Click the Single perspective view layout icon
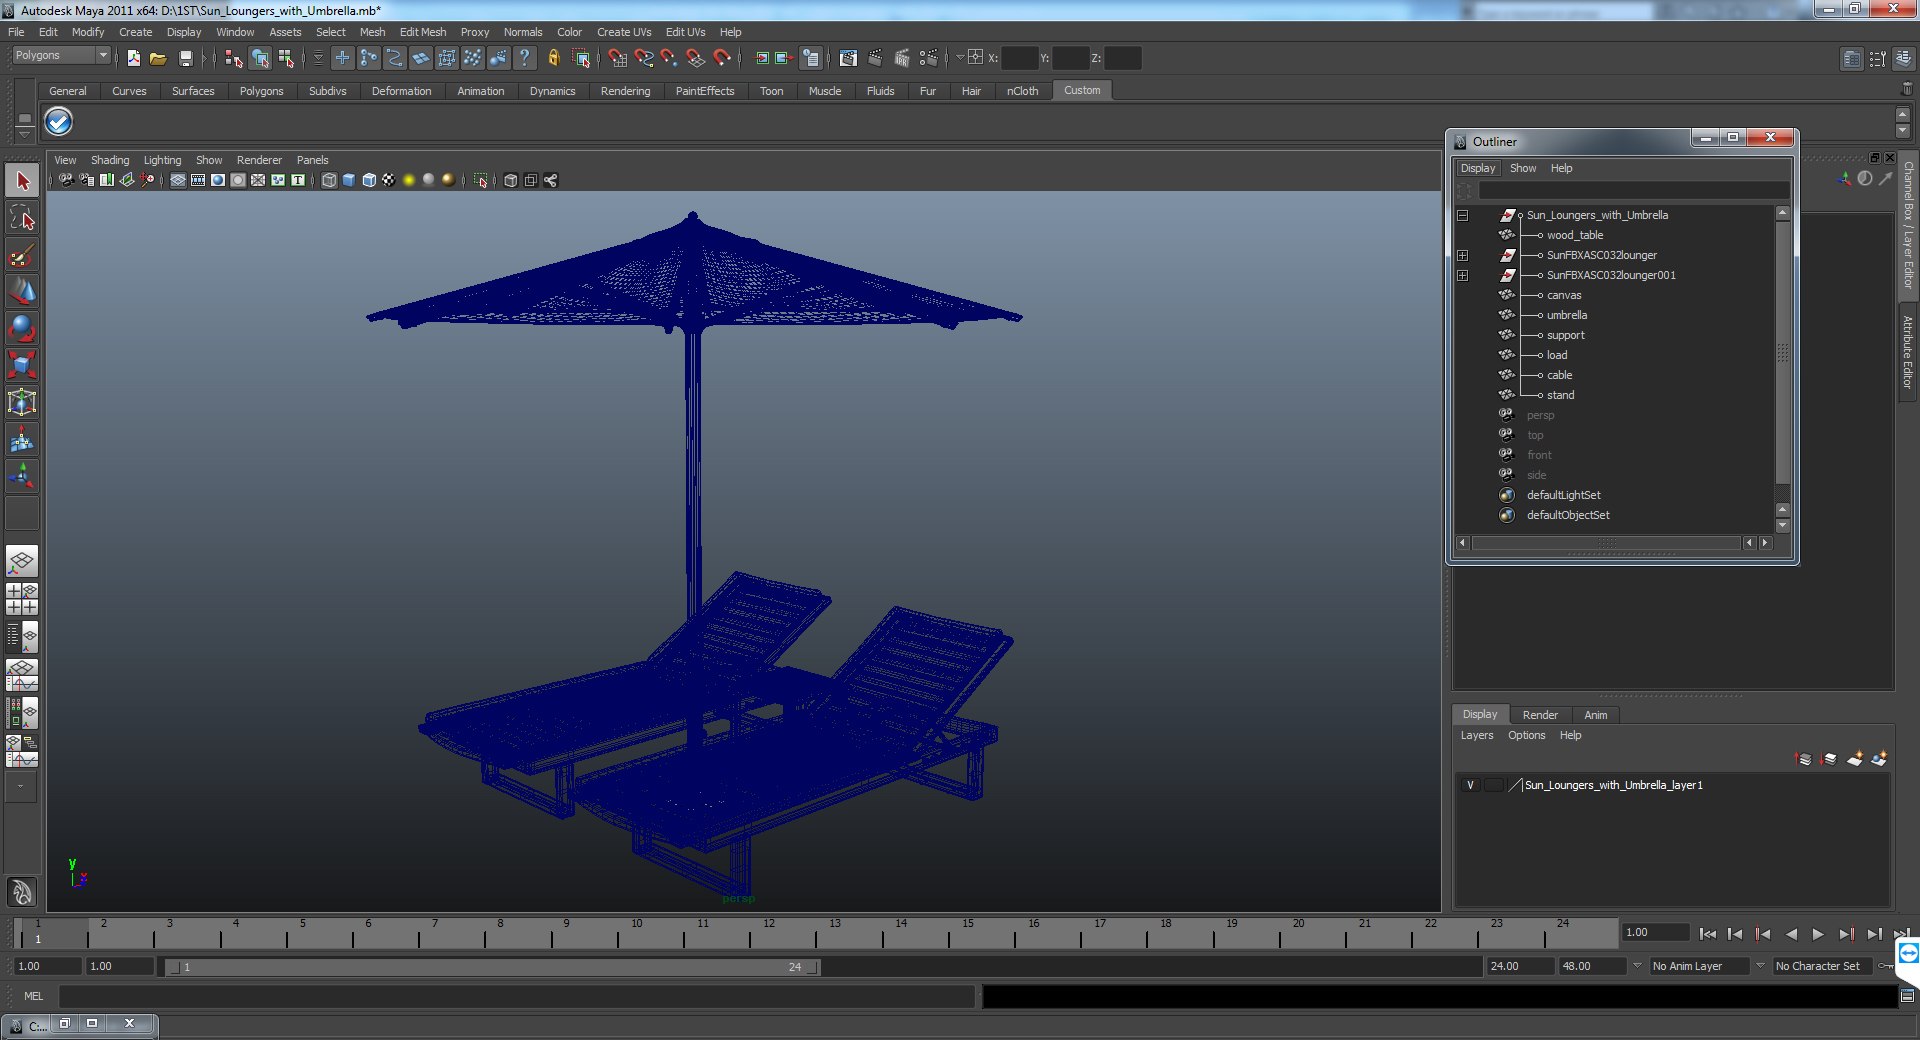Viewport: 1920px width, 1040px height. coord(22,561)
